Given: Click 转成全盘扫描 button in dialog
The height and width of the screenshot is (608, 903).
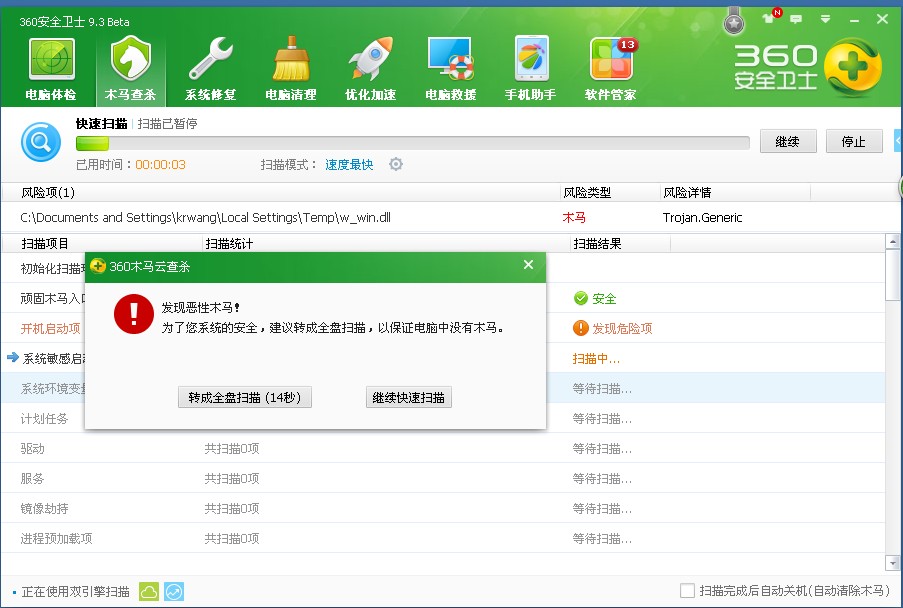Looking at the screenshot, I should (x=245, y=397).
